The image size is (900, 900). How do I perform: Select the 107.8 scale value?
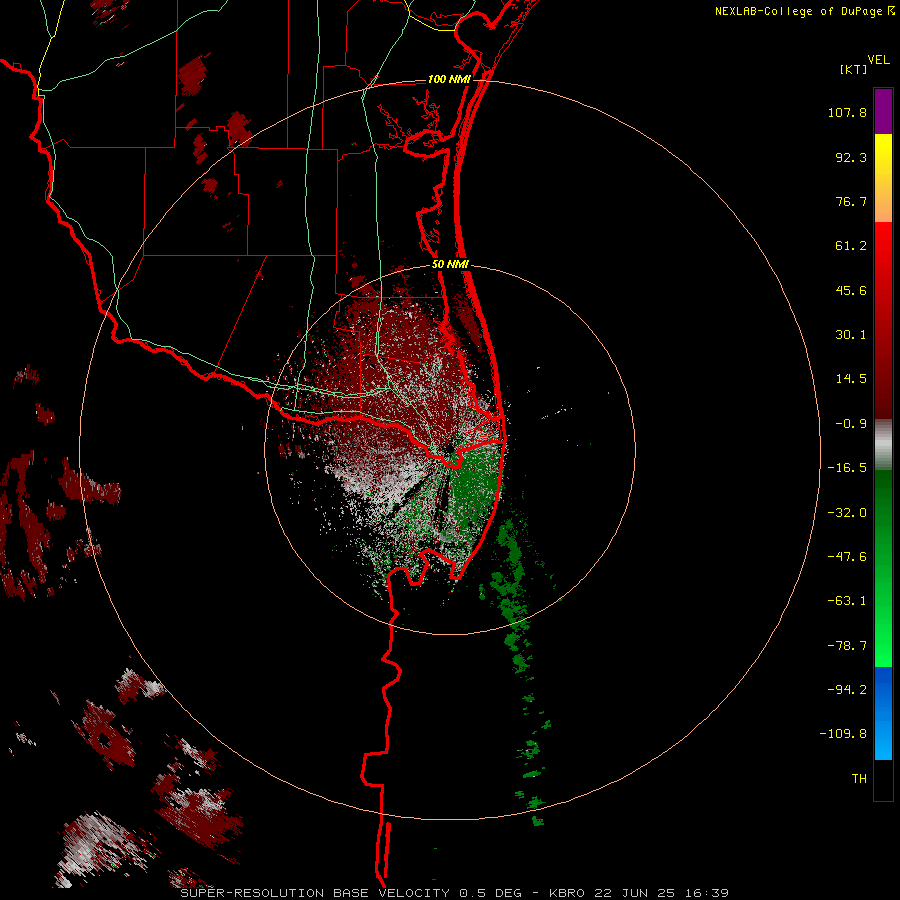(x=847, y=112)
